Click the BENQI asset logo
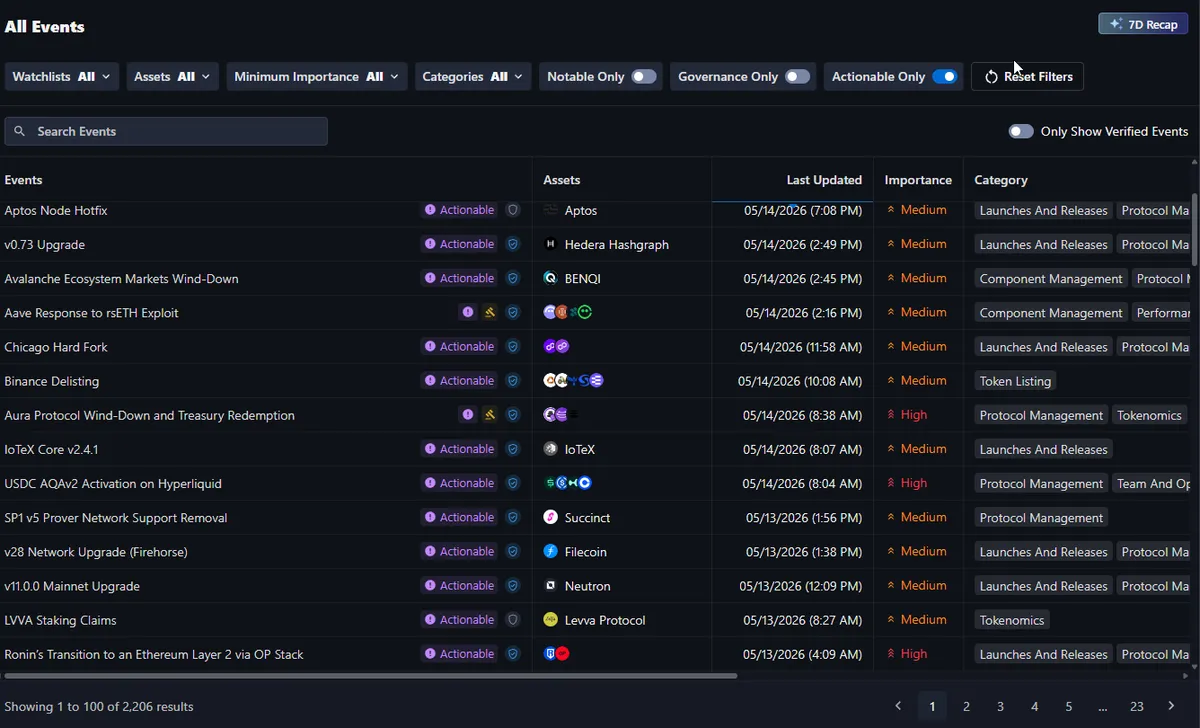 tap(550, 278)
